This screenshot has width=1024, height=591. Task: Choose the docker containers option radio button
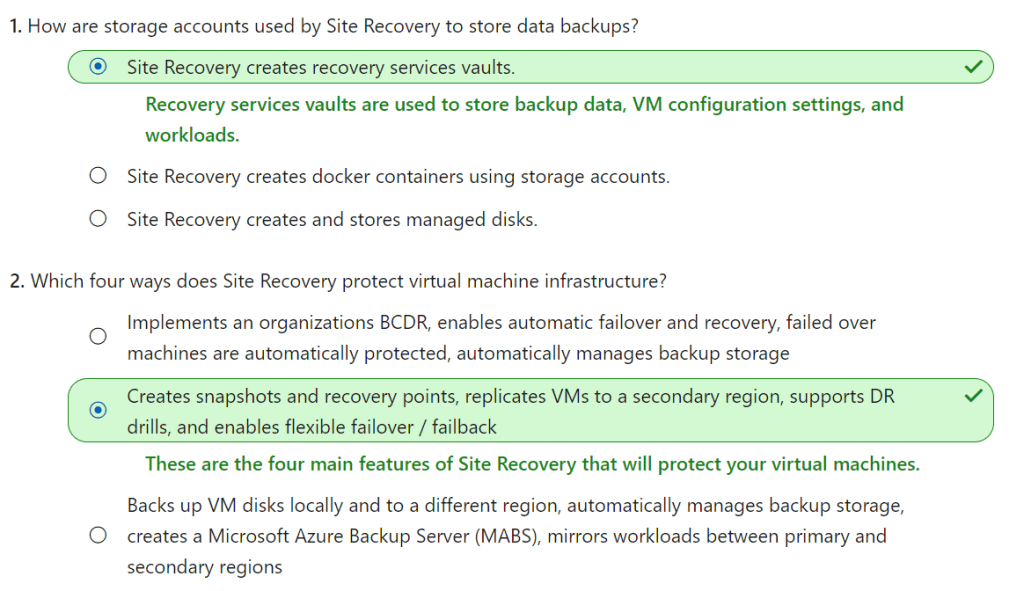pos(98,176)
